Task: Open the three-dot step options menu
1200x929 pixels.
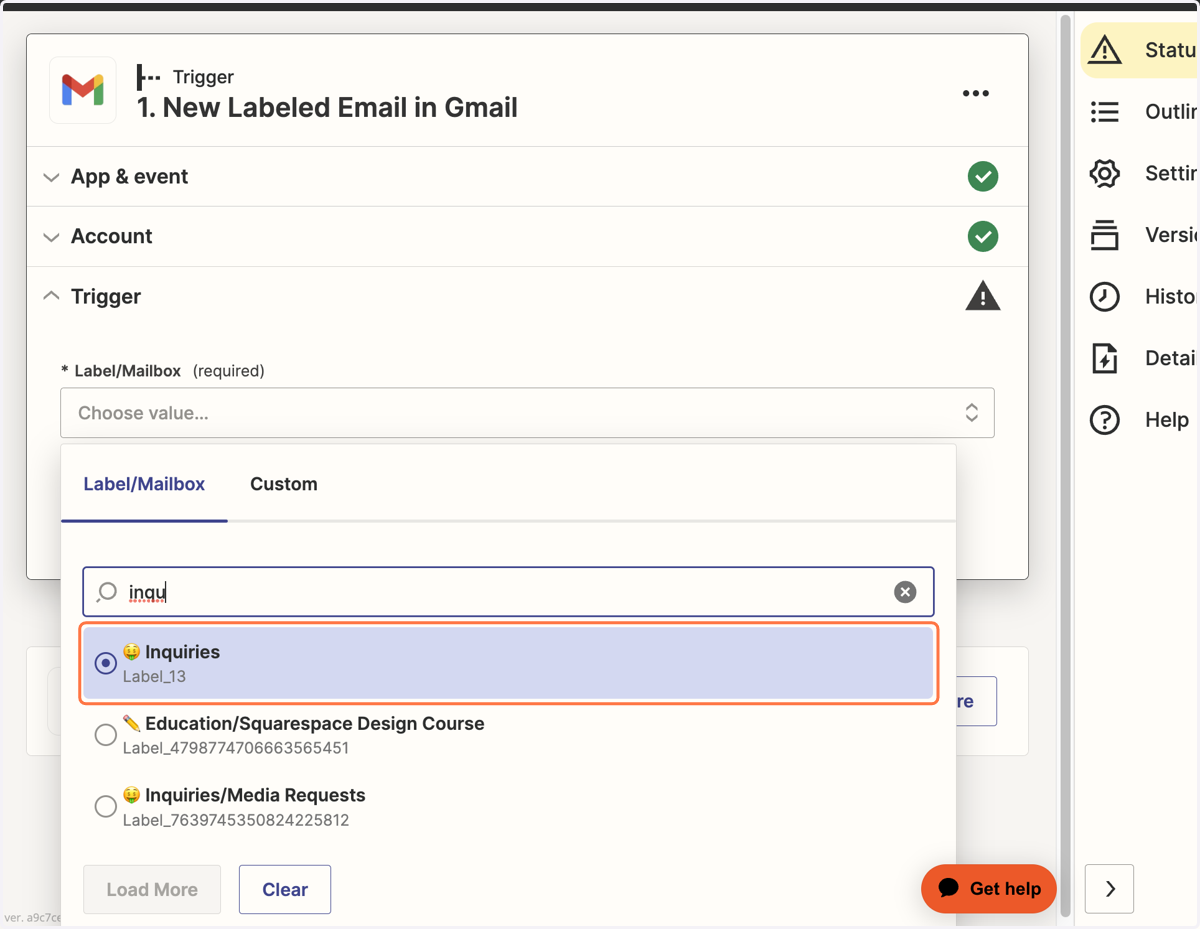Action: (975, 93)
